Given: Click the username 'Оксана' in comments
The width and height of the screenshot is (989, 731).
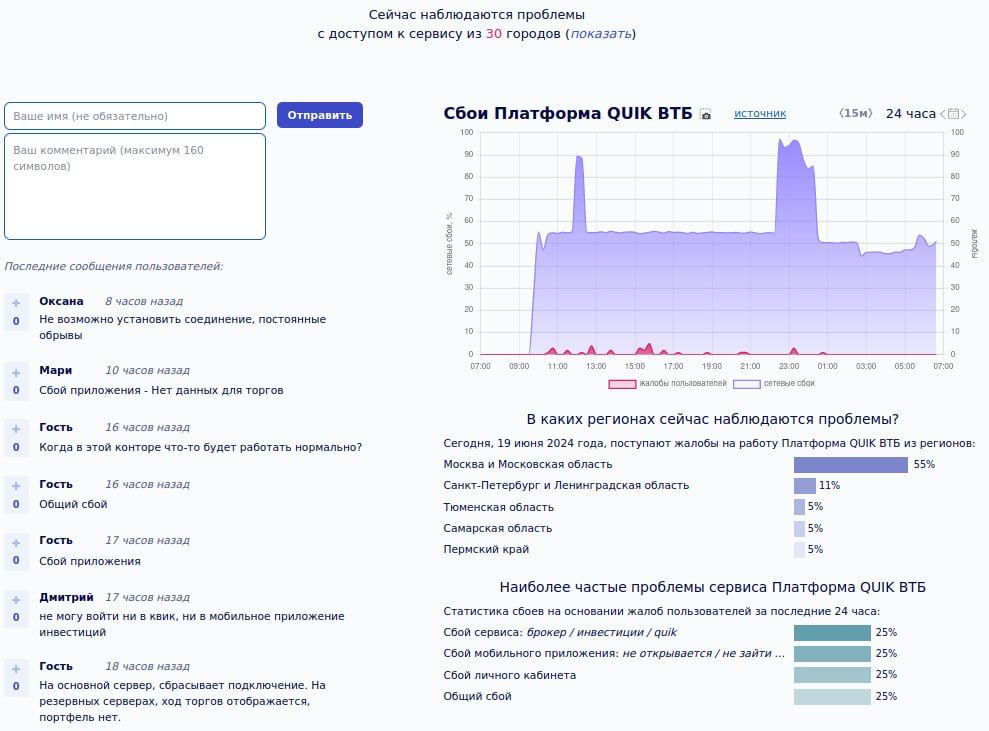Looking at the screenshot, I should tap(61, 301).
